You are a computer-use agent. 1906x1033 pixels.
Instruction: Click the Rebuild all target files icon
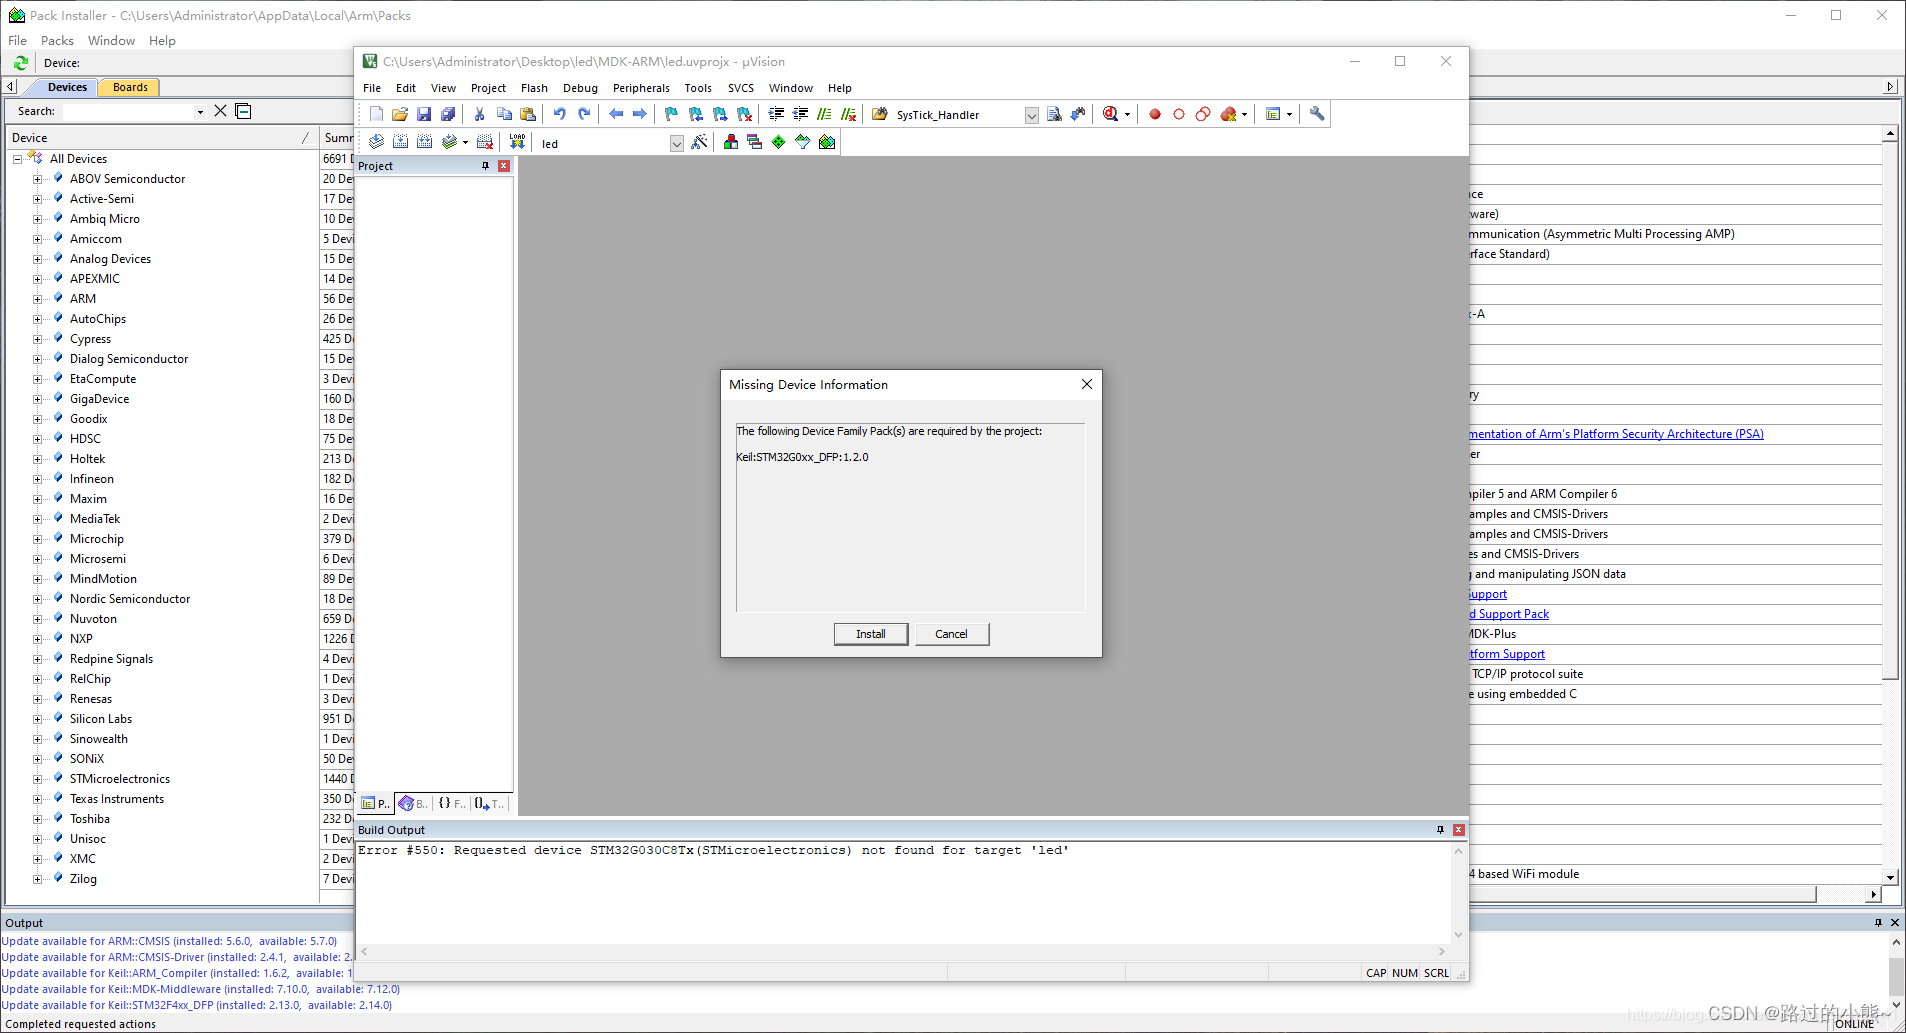coord(425,142)
